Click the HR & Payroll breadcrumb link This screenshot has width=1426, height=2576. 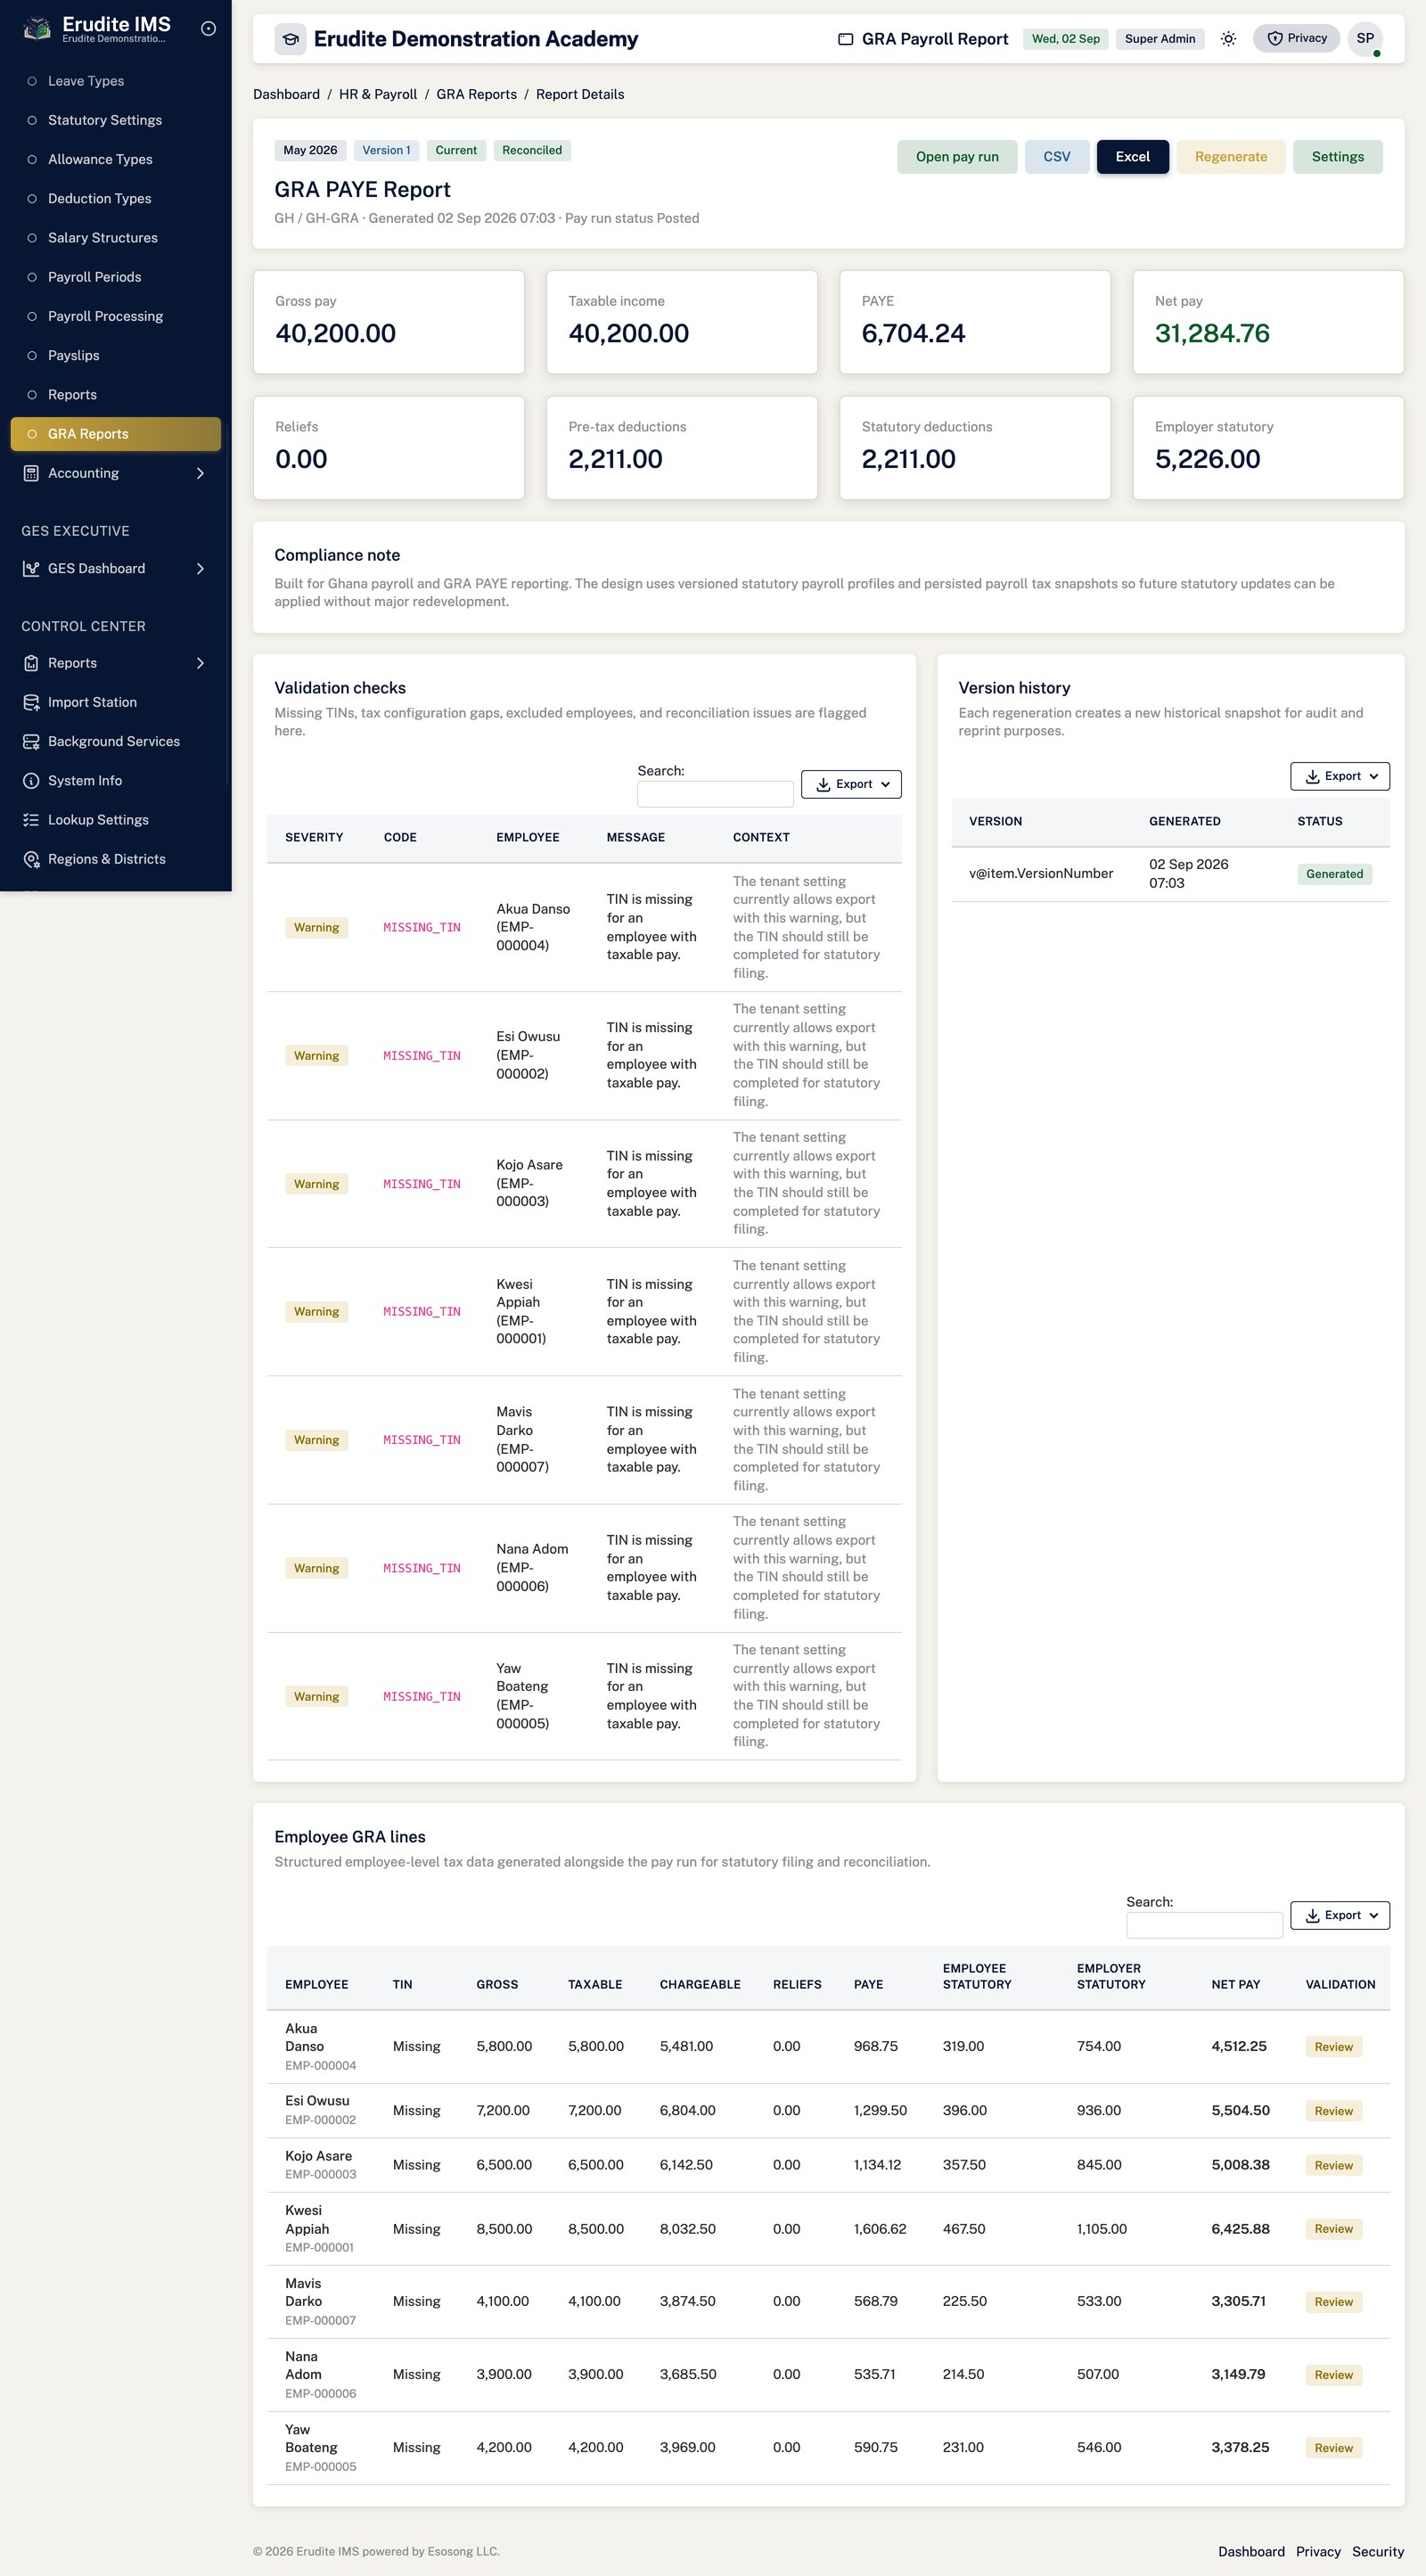(378, 94)
